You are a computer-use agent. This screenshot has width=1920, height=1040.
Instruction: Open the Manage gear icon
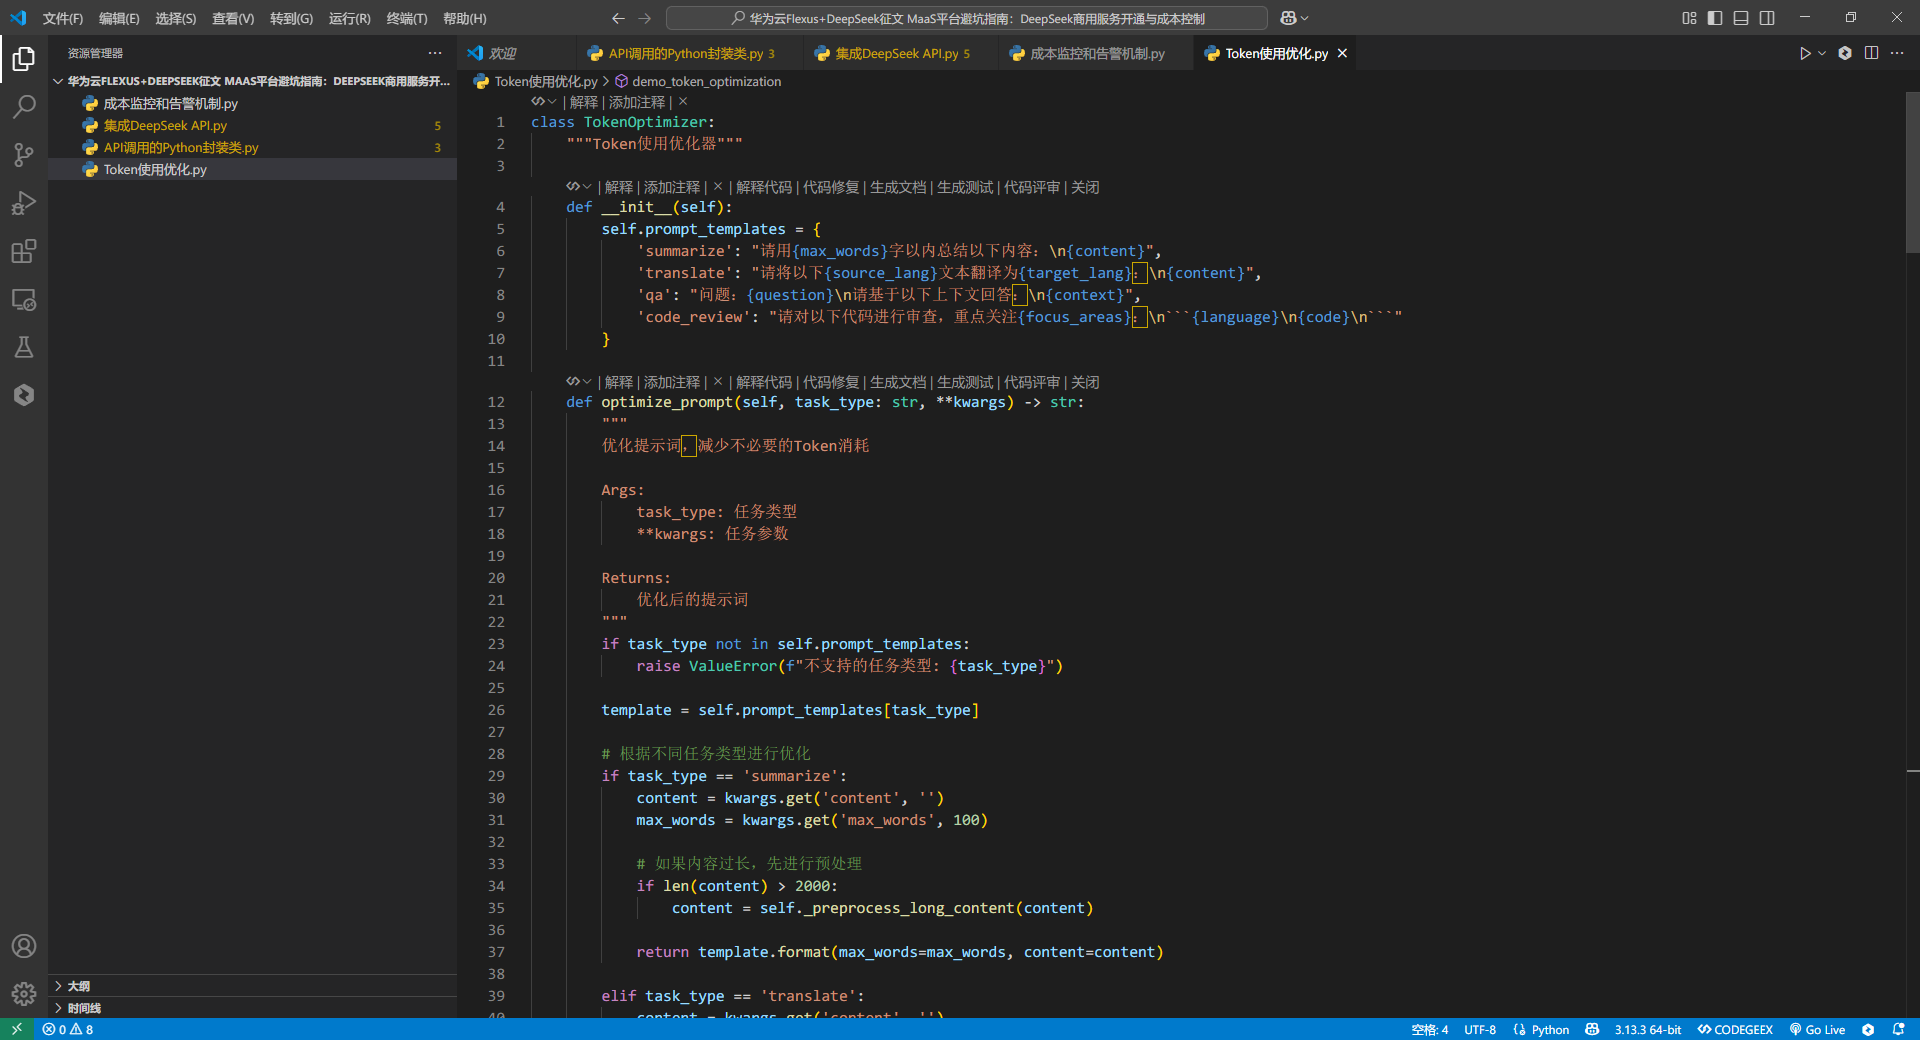click(x=24, y=994)
